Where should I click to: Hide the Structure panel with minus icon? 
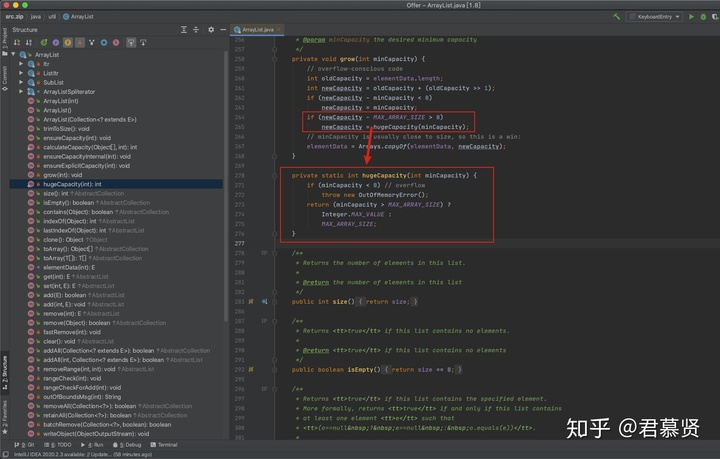pos(223,29)
